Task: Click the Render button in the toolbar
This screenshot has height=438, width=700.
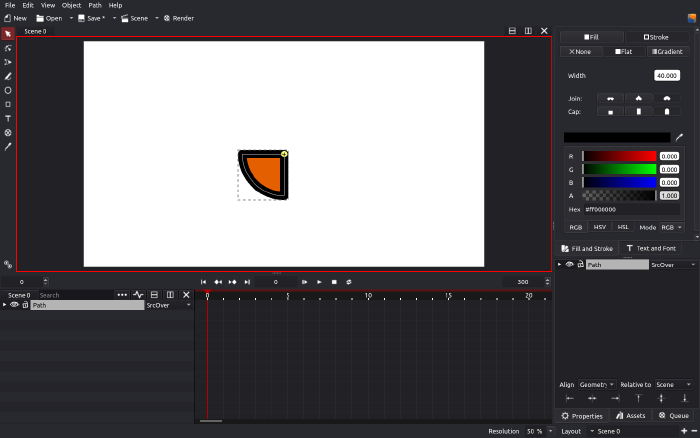Action: (x=179, y=18)
